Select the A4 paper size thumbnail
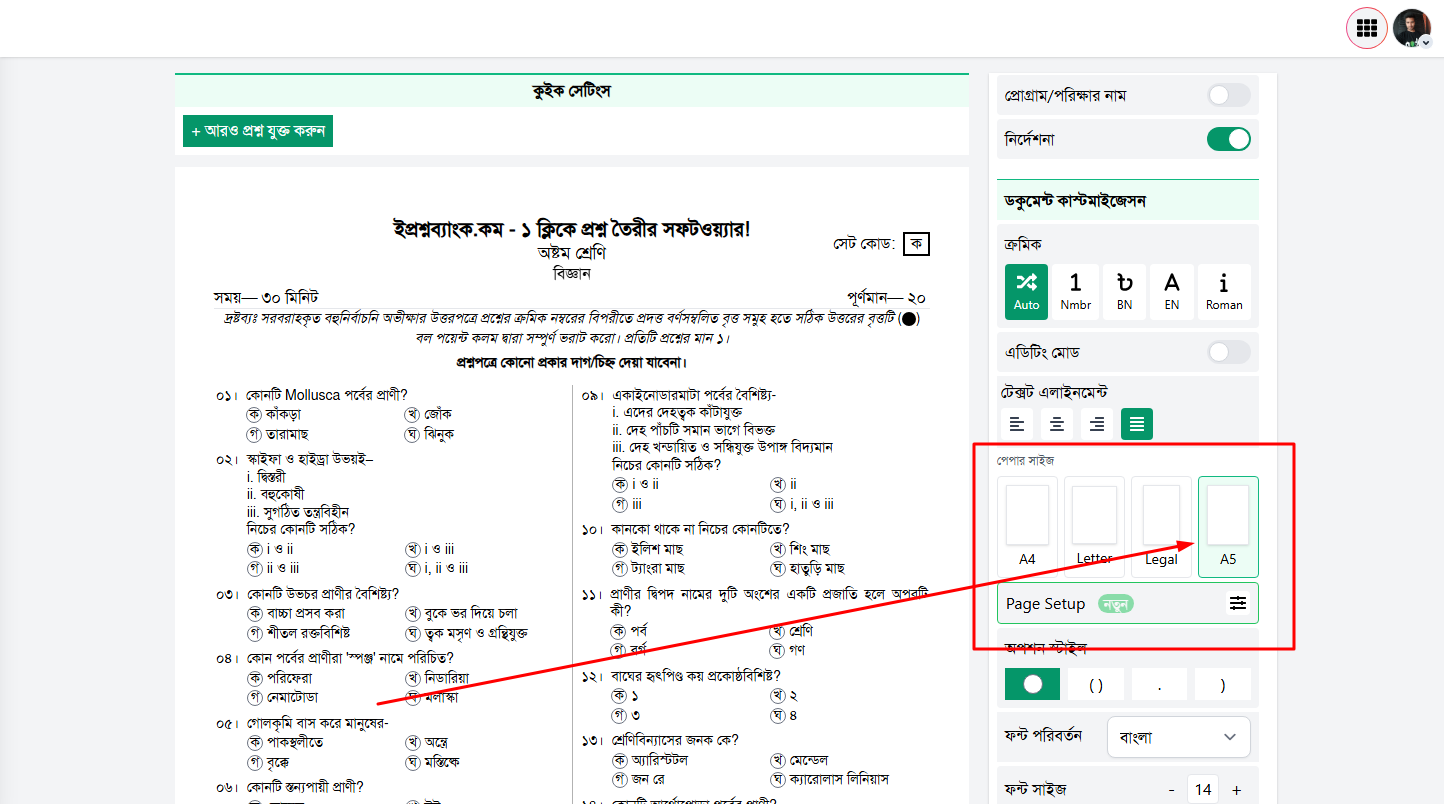This screenshot has width=1444, height=804. click(1027, 527)
